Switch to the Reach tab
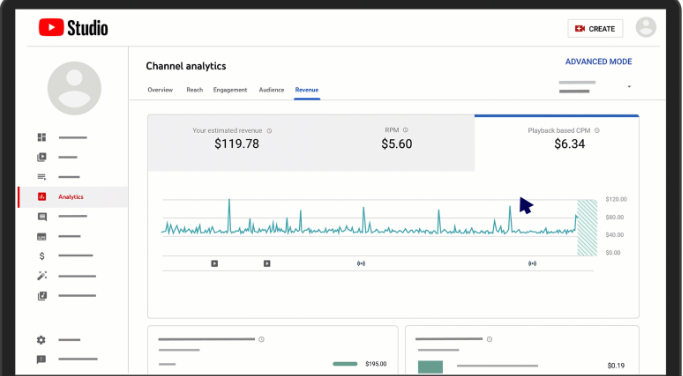The image size is (683, 376). pos(195,90)
